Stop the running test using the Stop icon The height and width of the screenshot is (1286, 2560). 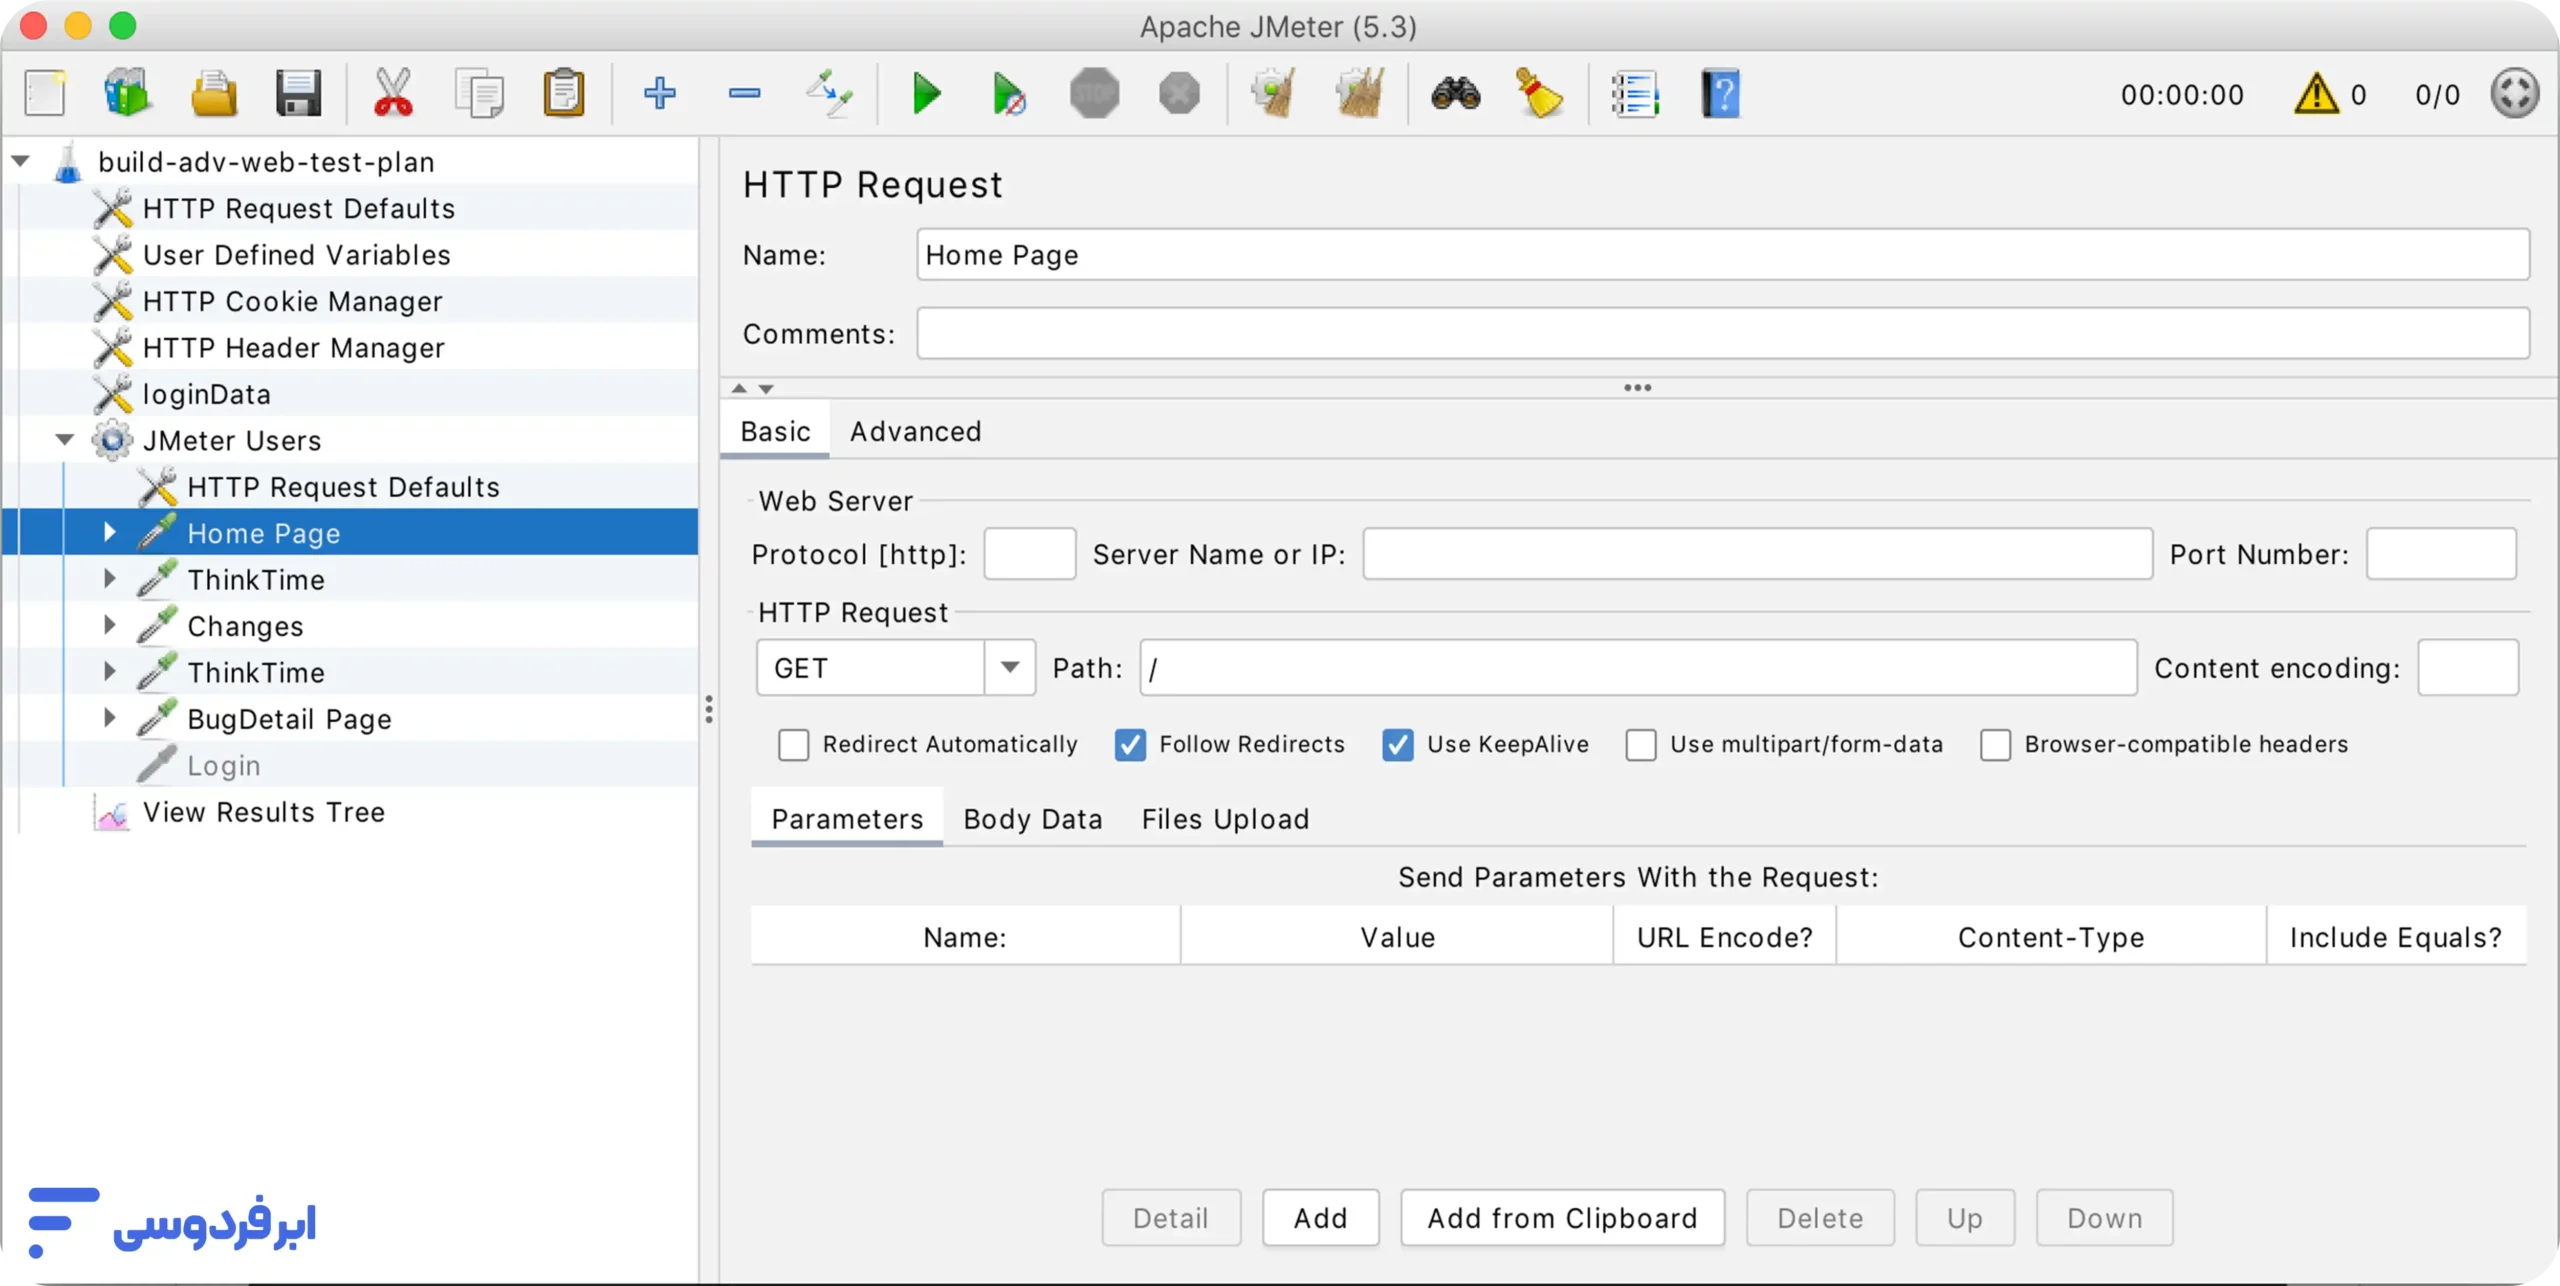point(1093,93)
